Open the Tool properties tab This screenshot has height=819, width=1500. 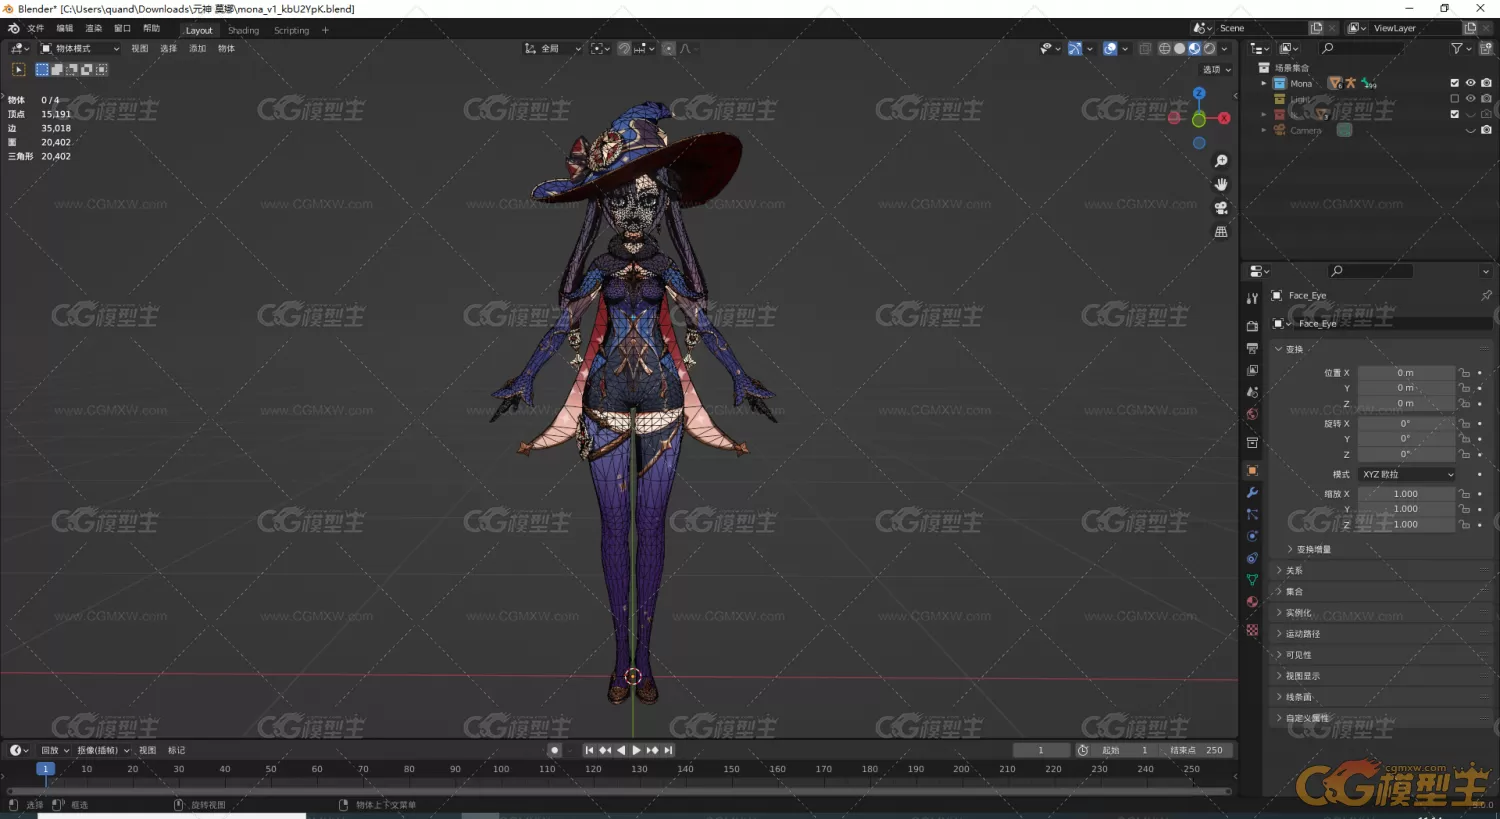(x=1252, y=298)
